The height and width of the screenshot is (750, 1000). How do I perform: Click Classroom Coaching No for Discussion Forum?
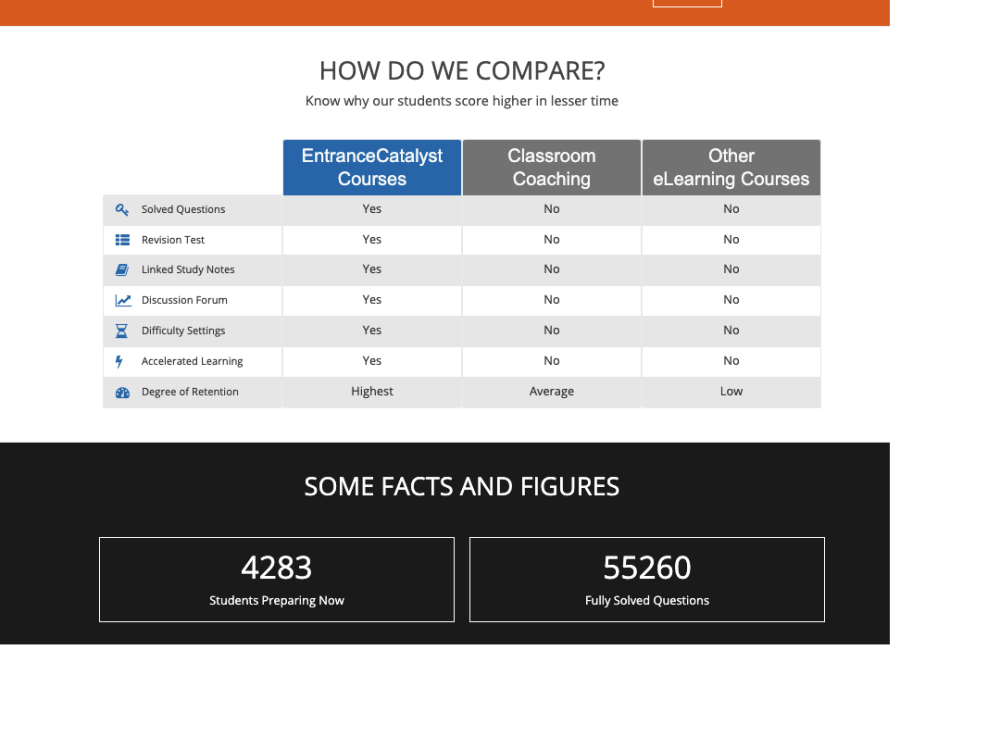coord(552,300)
